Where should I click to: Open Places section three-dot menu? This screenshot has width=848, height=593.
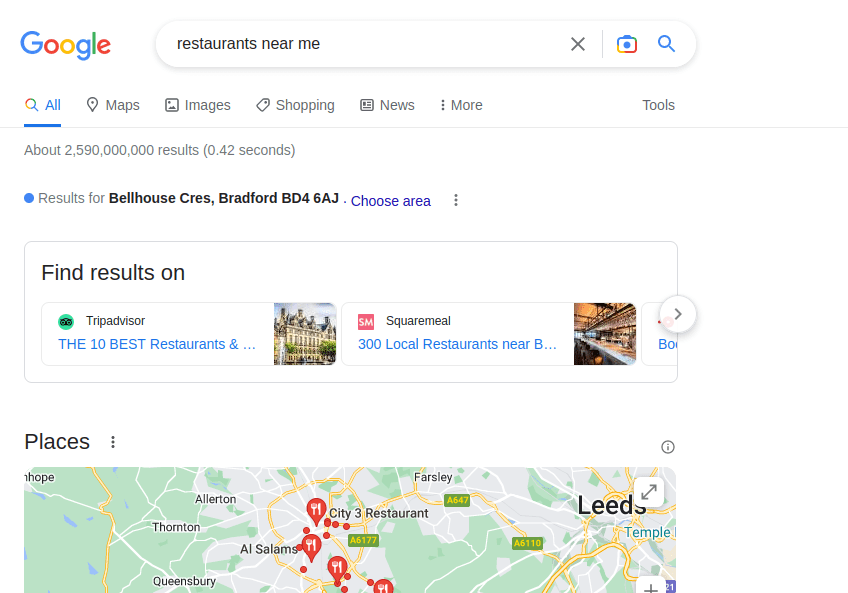(113, 442)
